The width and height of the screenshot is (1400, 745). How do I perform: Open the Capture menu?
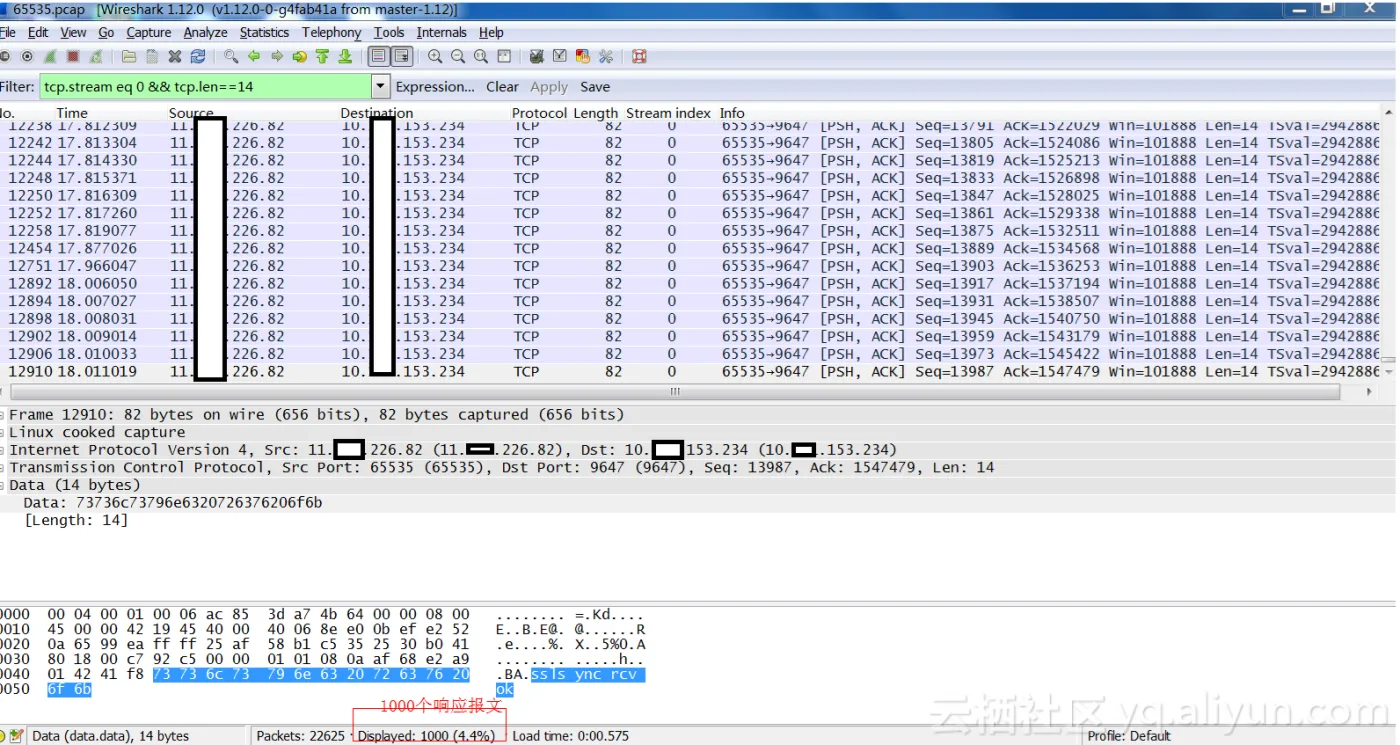pyautogui.click(x=149, y=32)
